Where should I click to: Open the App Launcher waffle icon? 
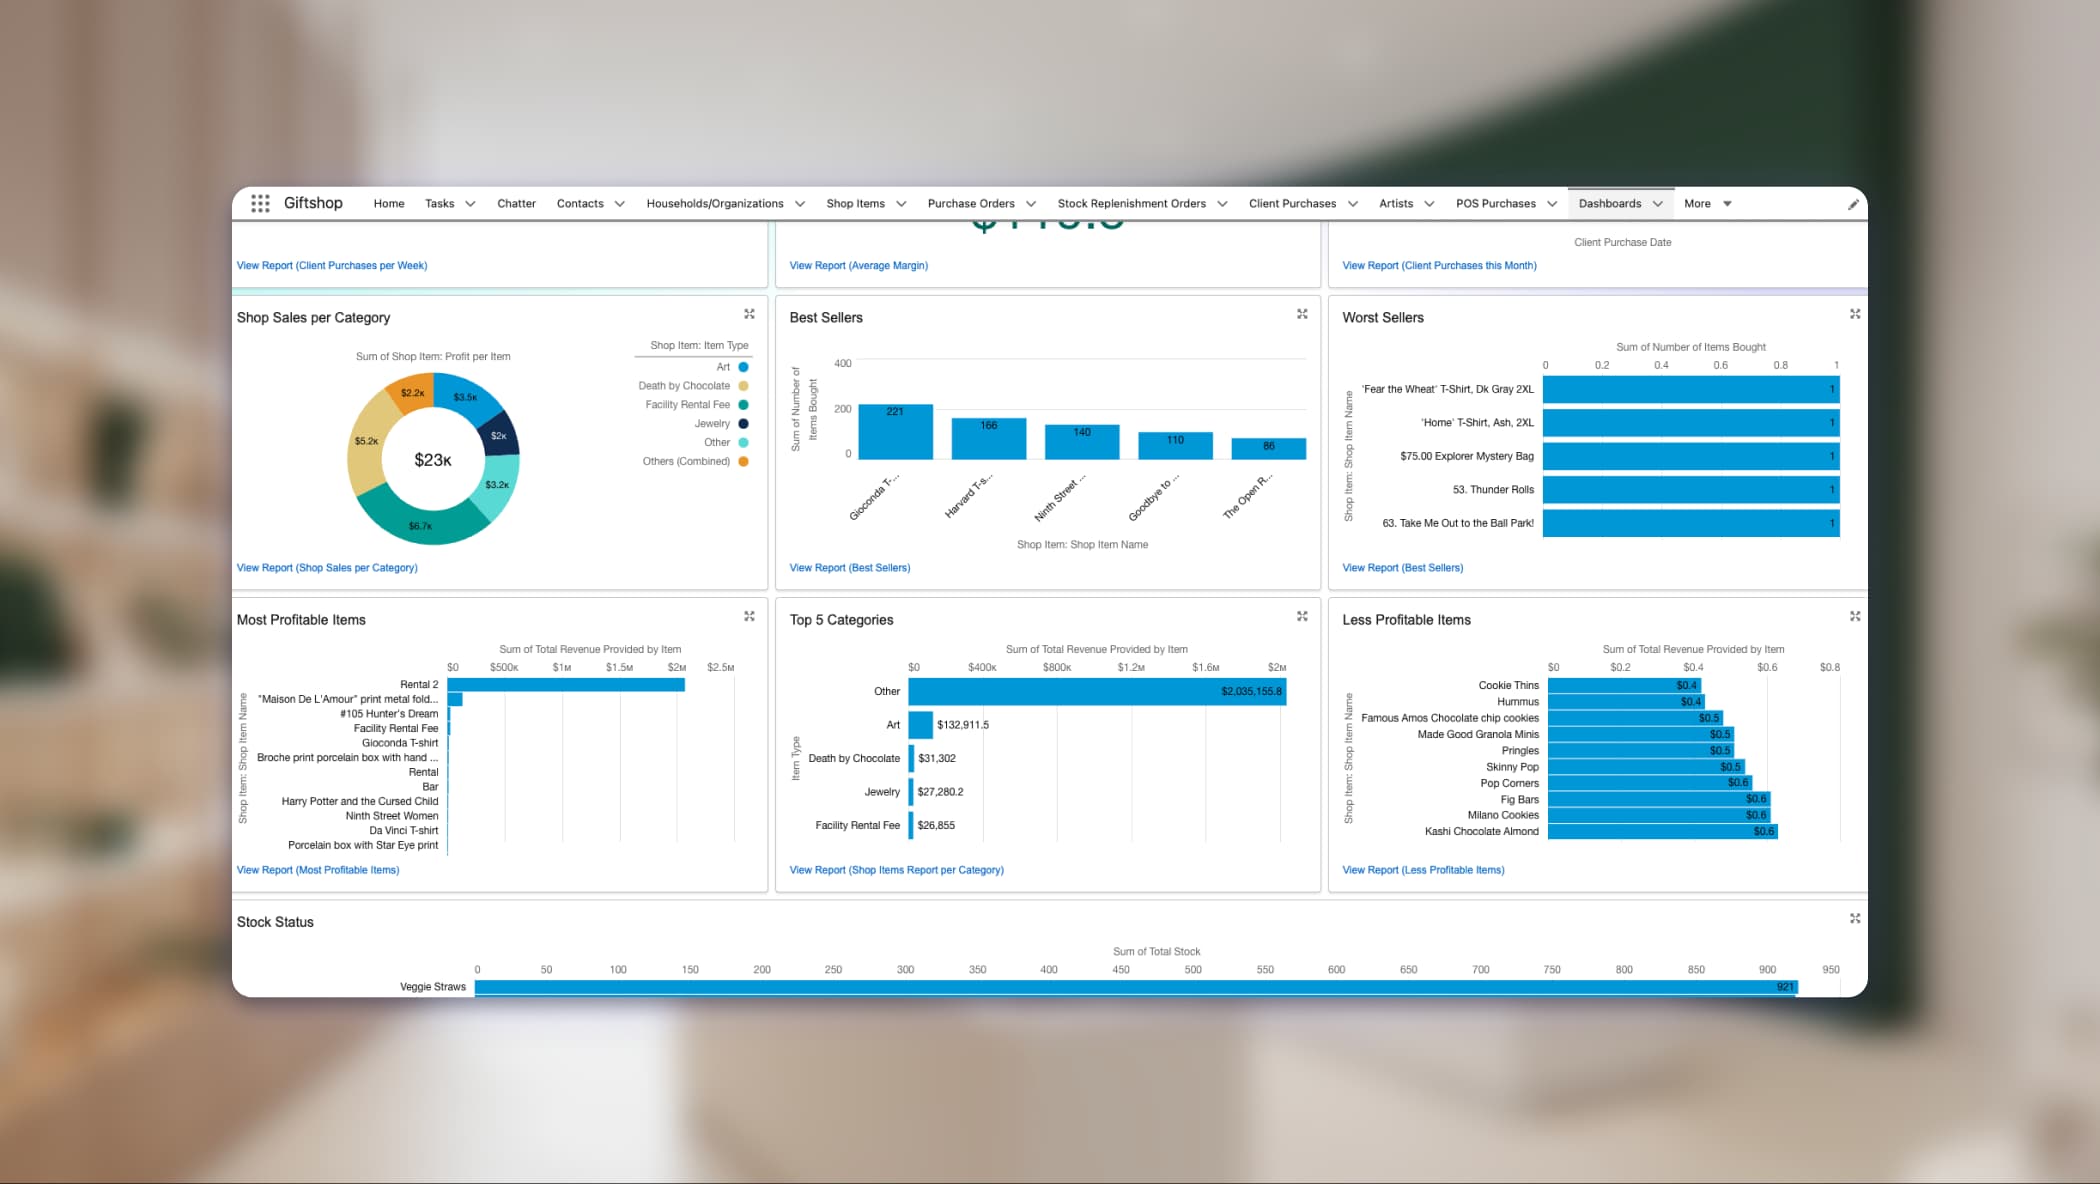click(x=261, y=203)
